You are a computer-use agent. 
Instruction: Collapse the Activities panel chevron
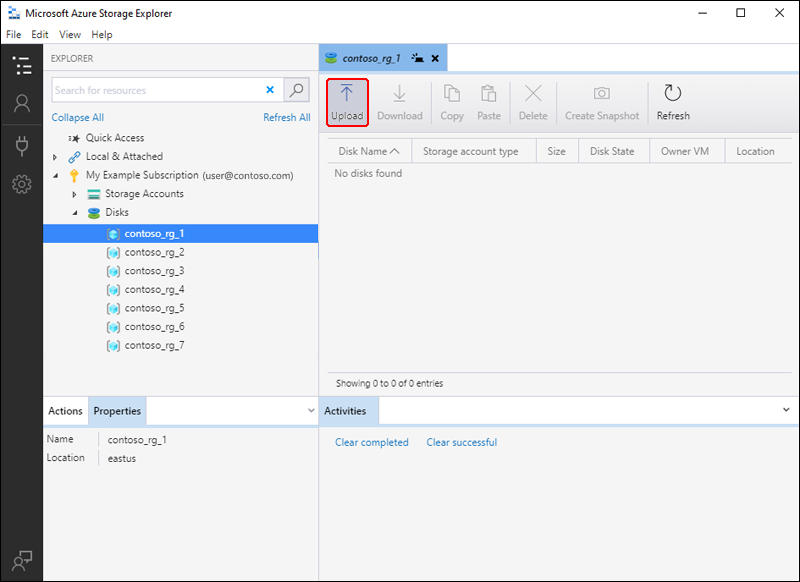tap(786, 410)
